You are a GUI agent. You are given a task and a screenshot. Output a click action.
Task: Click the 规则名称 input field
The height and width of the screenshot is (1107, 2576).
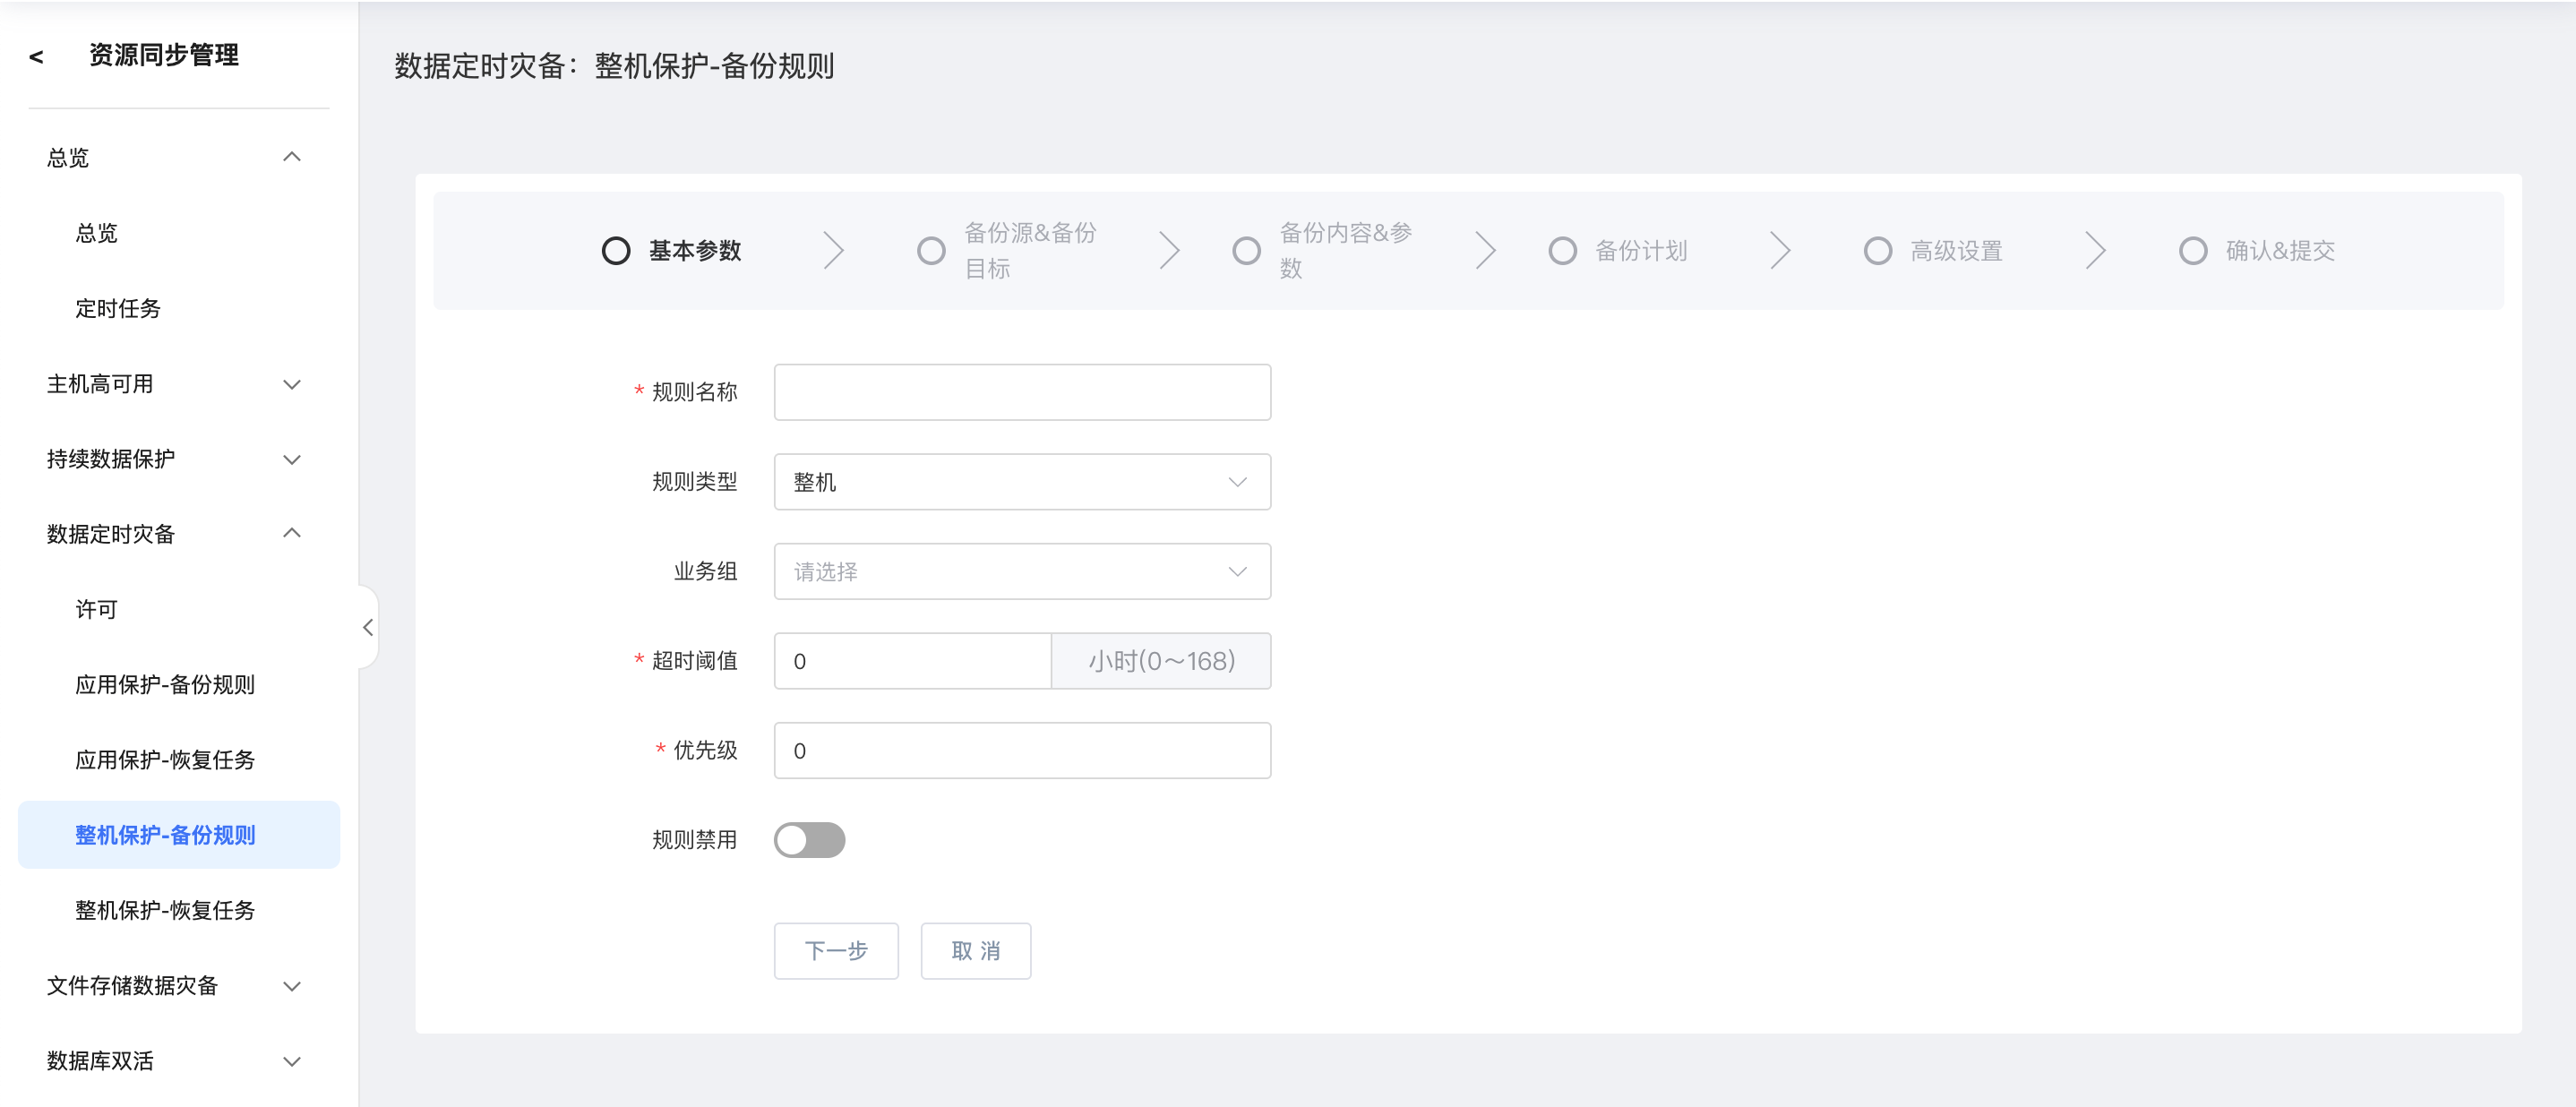pyautogui.click(x=1021, y=392)
